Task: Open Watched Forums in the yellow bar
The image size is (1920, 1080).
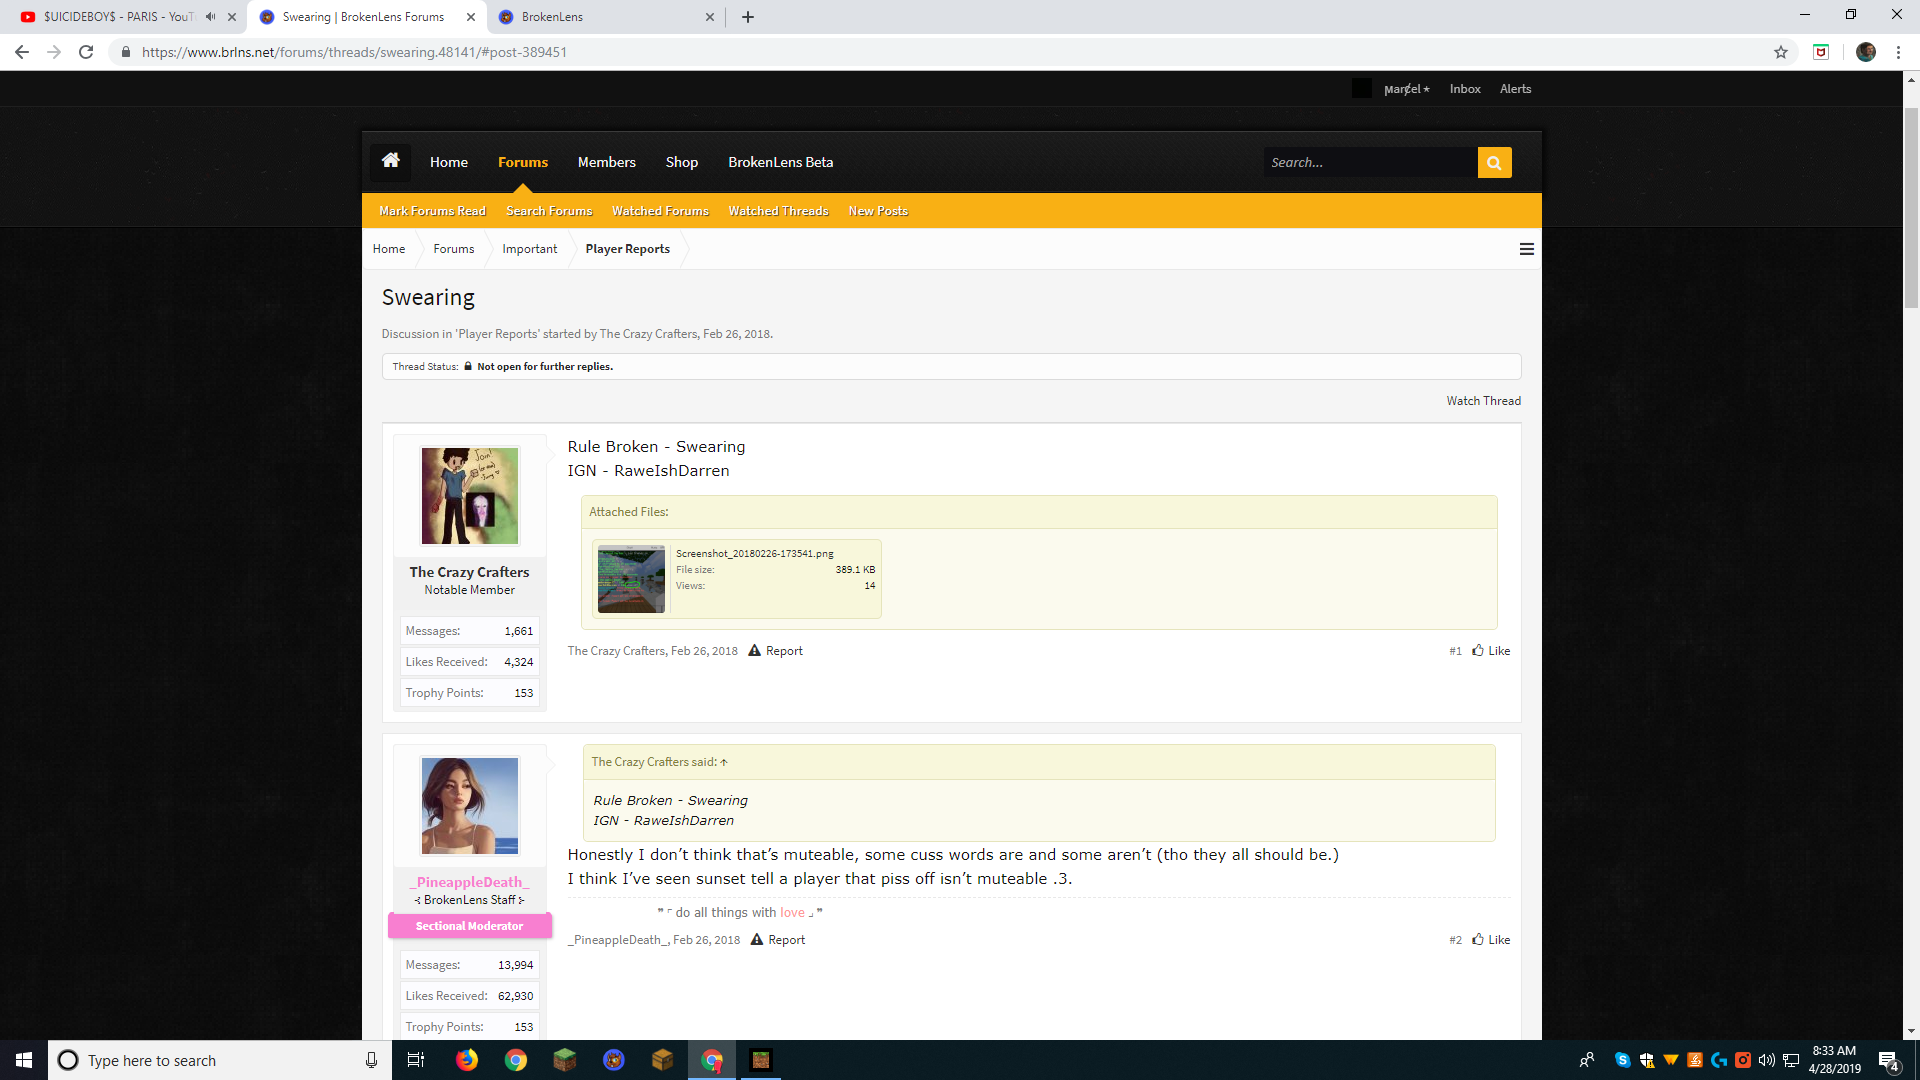Action: [660, 211]
